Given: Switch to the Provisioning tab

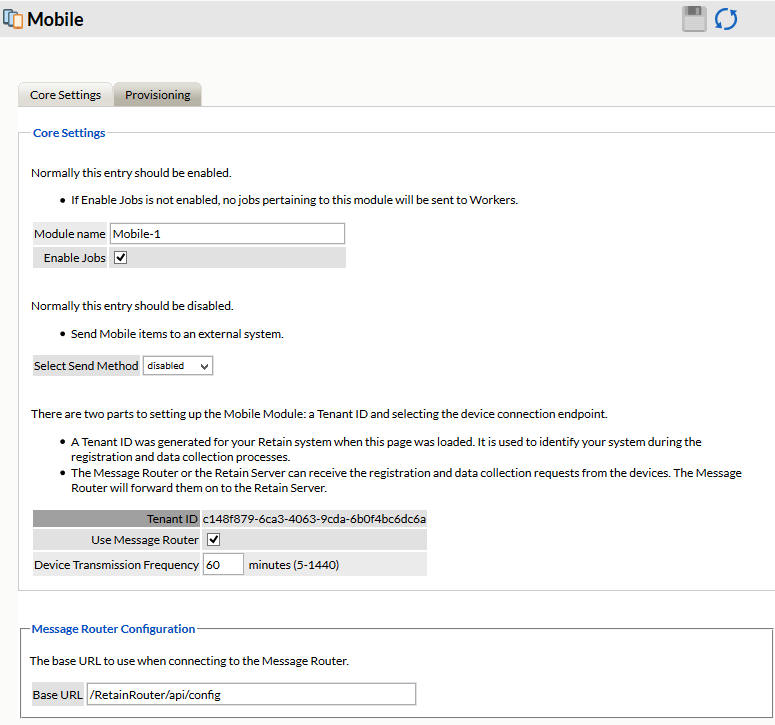Looking at the screenshot, I should (x=157, y=95).
